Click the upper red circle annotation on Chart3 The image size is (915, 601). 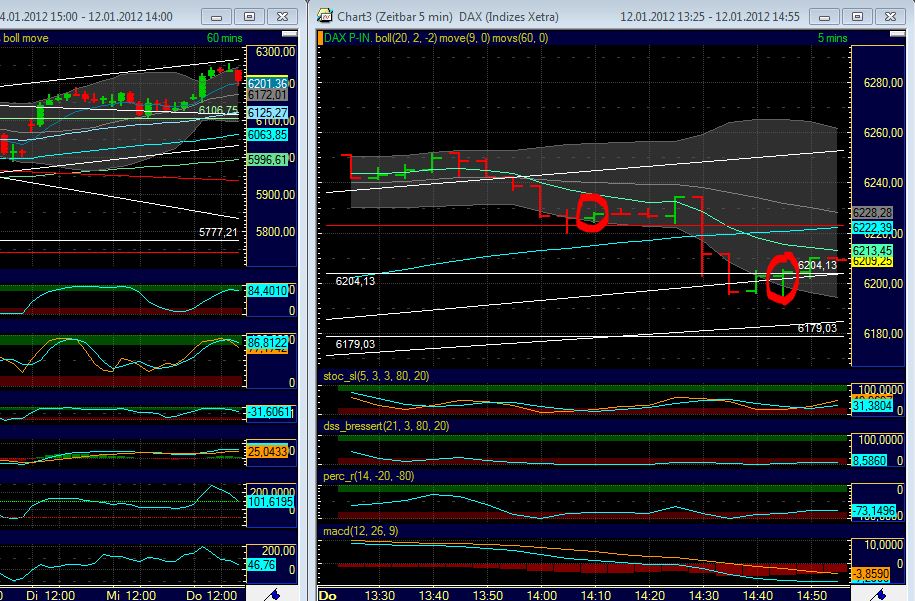pos(591,212)
